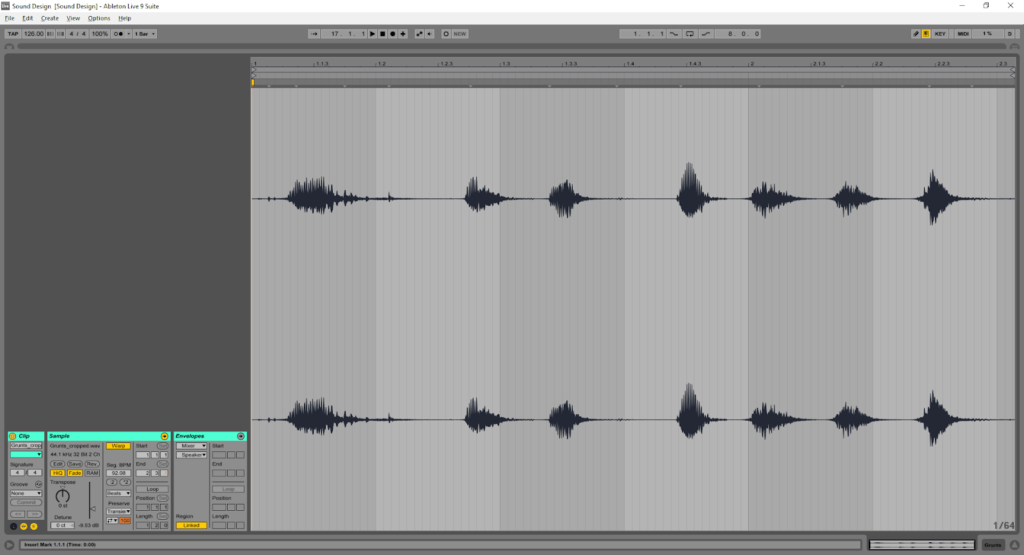Viewport: 1024px width, 555px height.
Task: Toggle the arrangement Loop switch icon
Action: (690, 34)
